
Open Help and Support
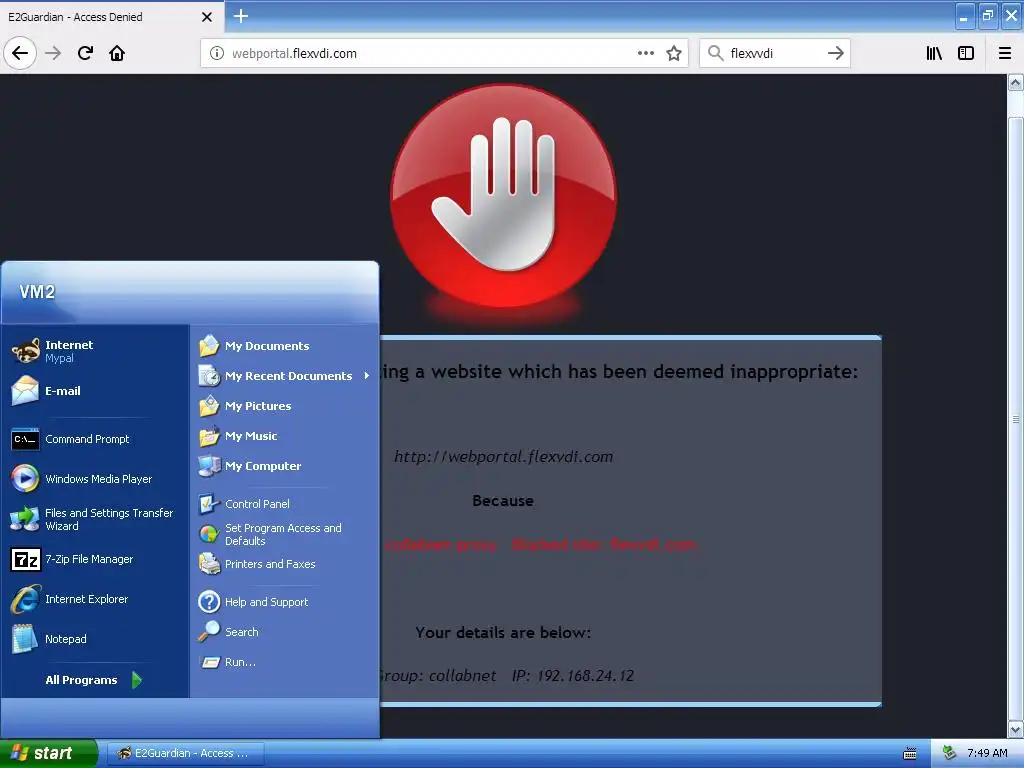pos(284,601)
